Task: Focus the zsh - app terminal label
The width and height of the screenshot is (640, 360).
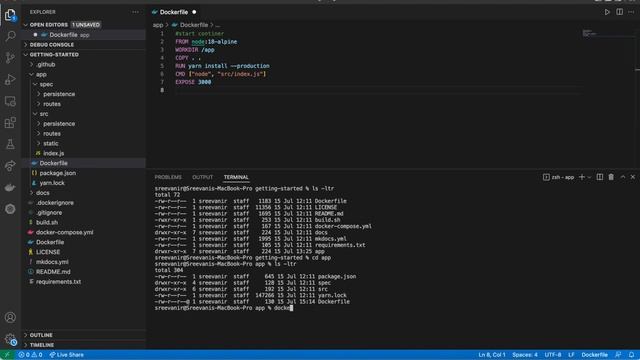Action: pyautogui.click(x=558, y=177)
